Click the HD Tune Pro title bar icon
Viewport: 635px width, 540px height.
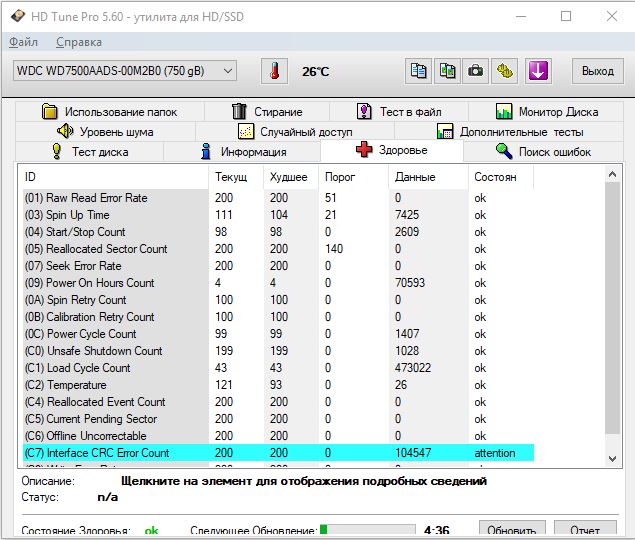pos(18,17)
